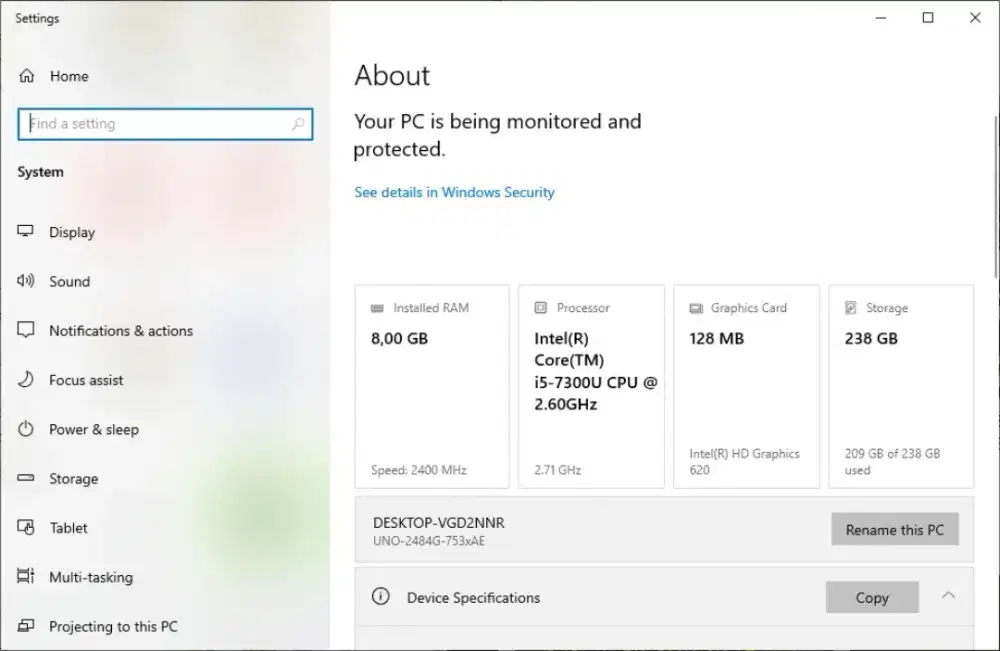The width and height of the screenshot is (1000, 651).
Task: Click the Notifications & actions speech icon
Action: coord(26,330)
